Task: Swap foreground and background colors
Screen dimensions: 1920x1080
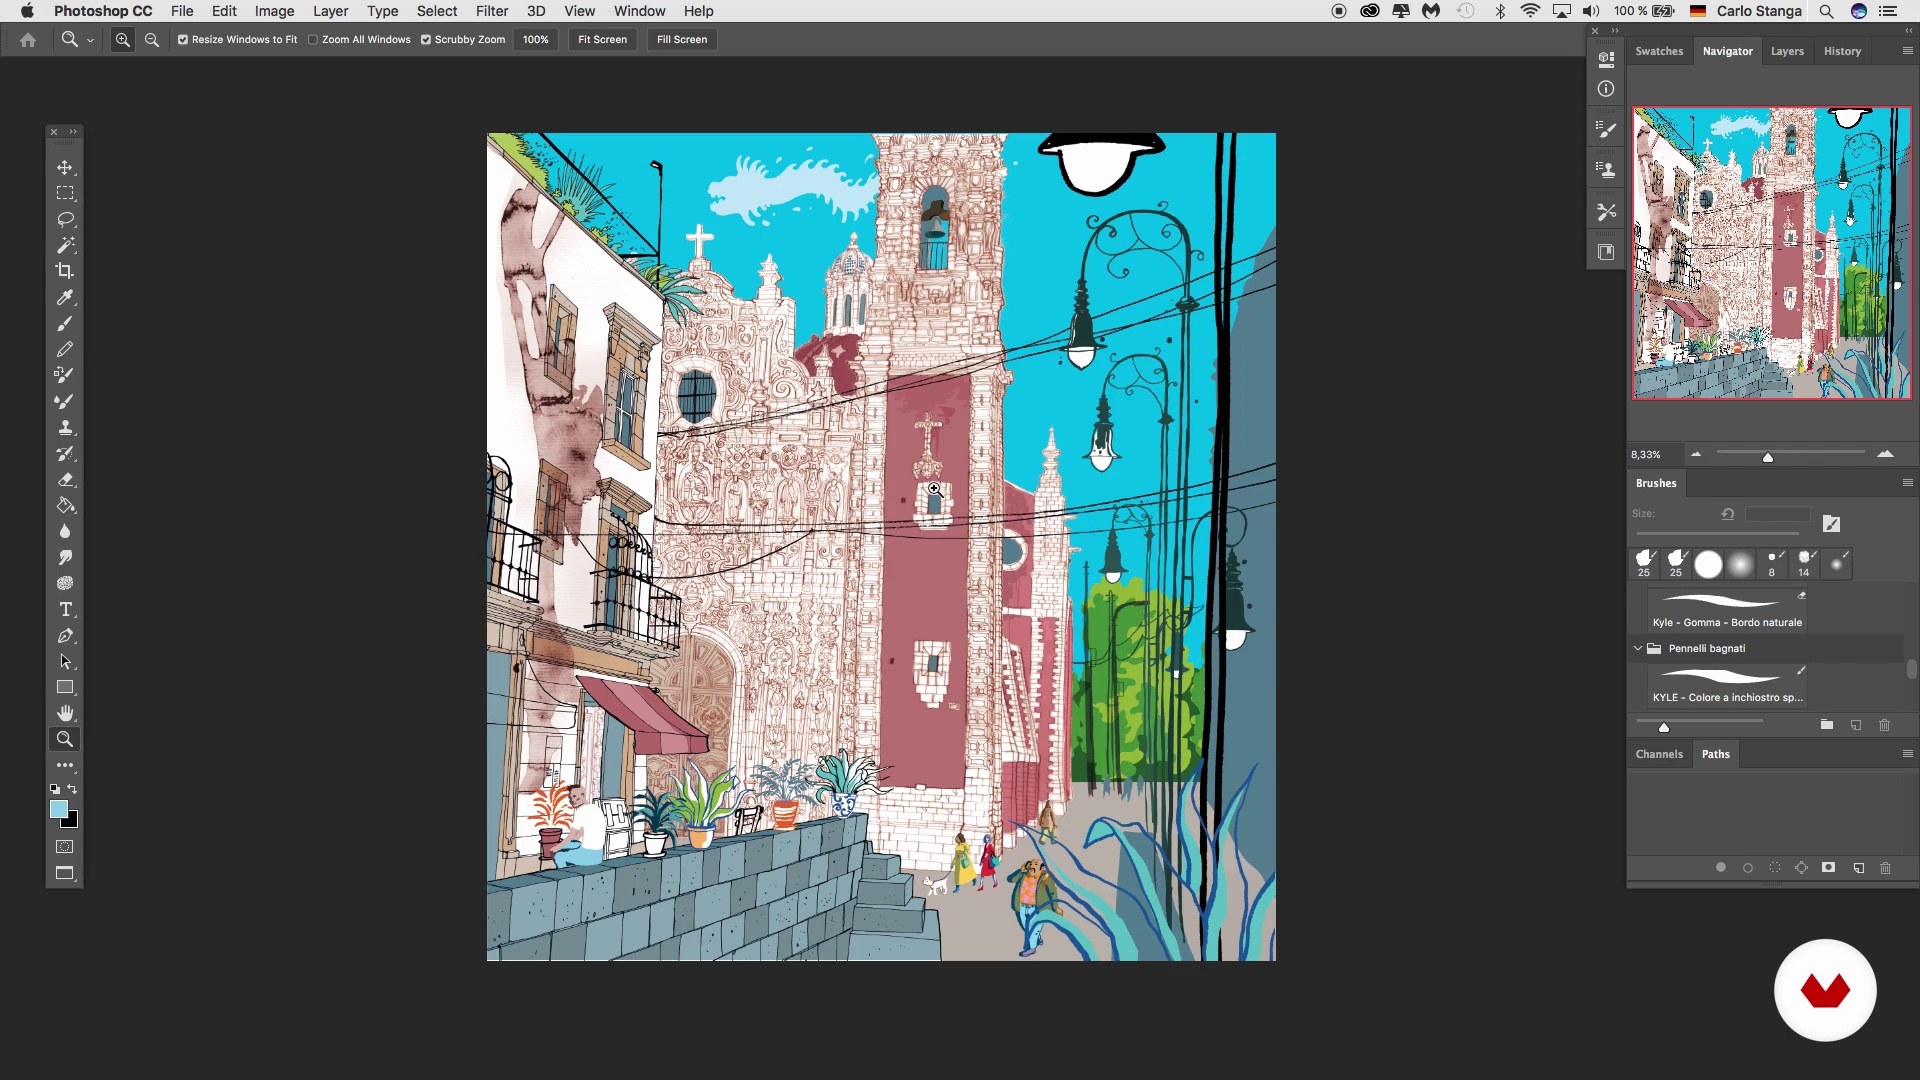Action: pos(72,789)
